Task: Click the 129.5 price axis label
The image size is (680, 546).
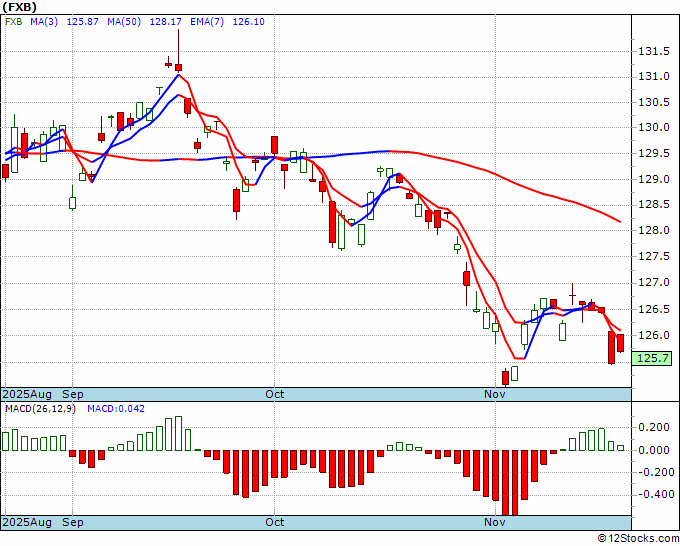Action: click(654, 154)
